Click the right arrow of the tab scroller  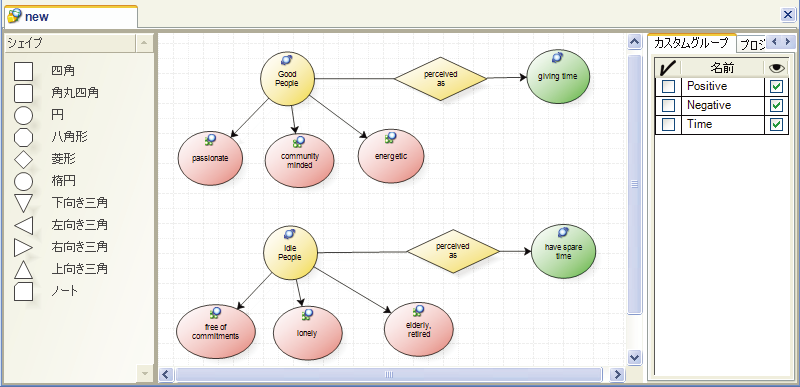[787, 41]
